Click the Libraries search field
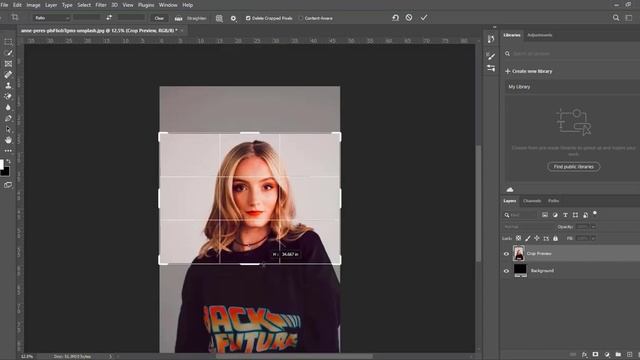This screenshot has width=640, height=360. (x=571, y=53)
